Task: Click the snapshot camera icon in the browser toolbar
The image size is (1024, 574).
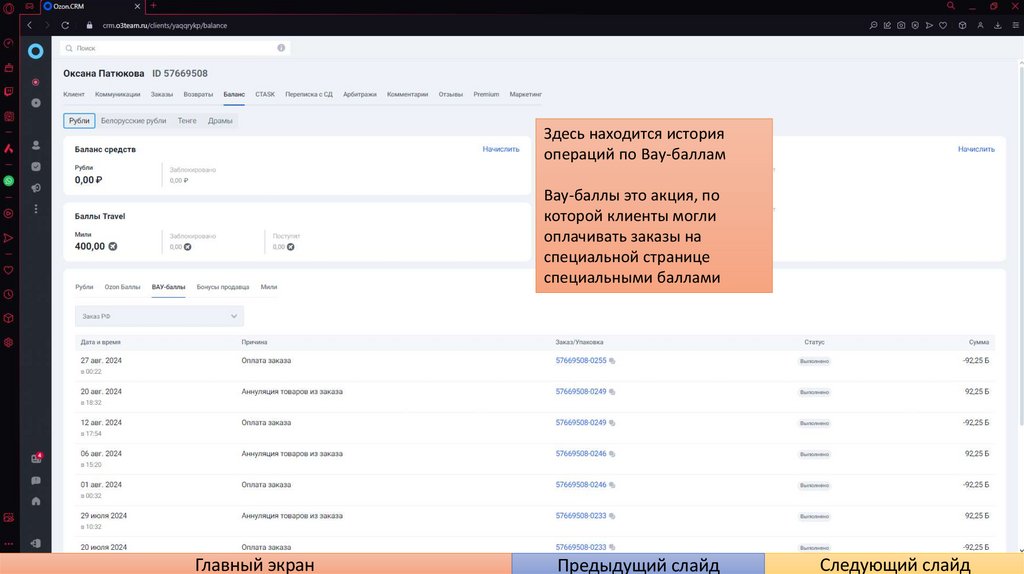Action: [901, 25]
